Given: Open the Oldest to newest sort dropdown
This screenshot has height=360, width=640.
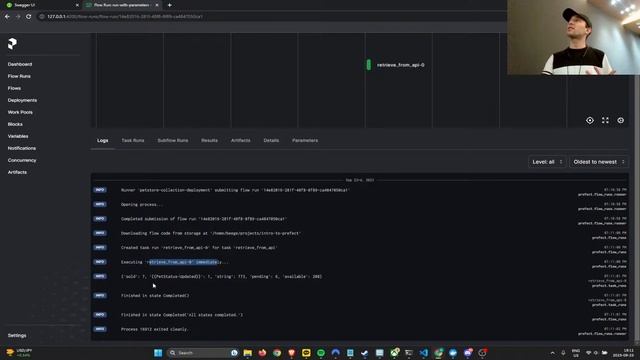Looking at the screenshot, I should pos(599,162).
